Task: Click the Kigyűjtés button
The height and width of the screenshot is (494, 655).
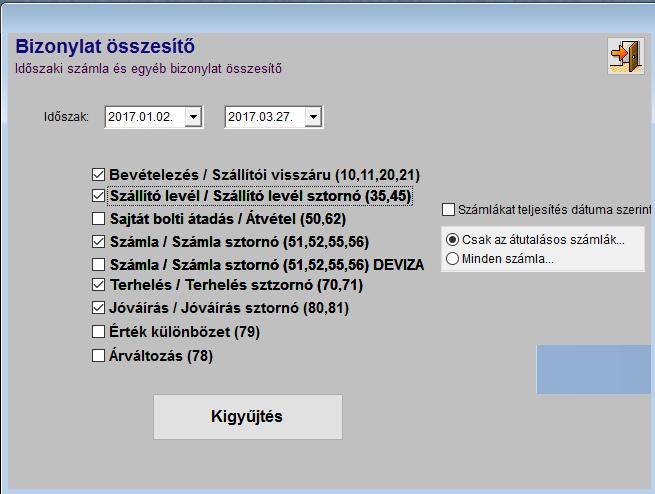Action: pos(248,417)
